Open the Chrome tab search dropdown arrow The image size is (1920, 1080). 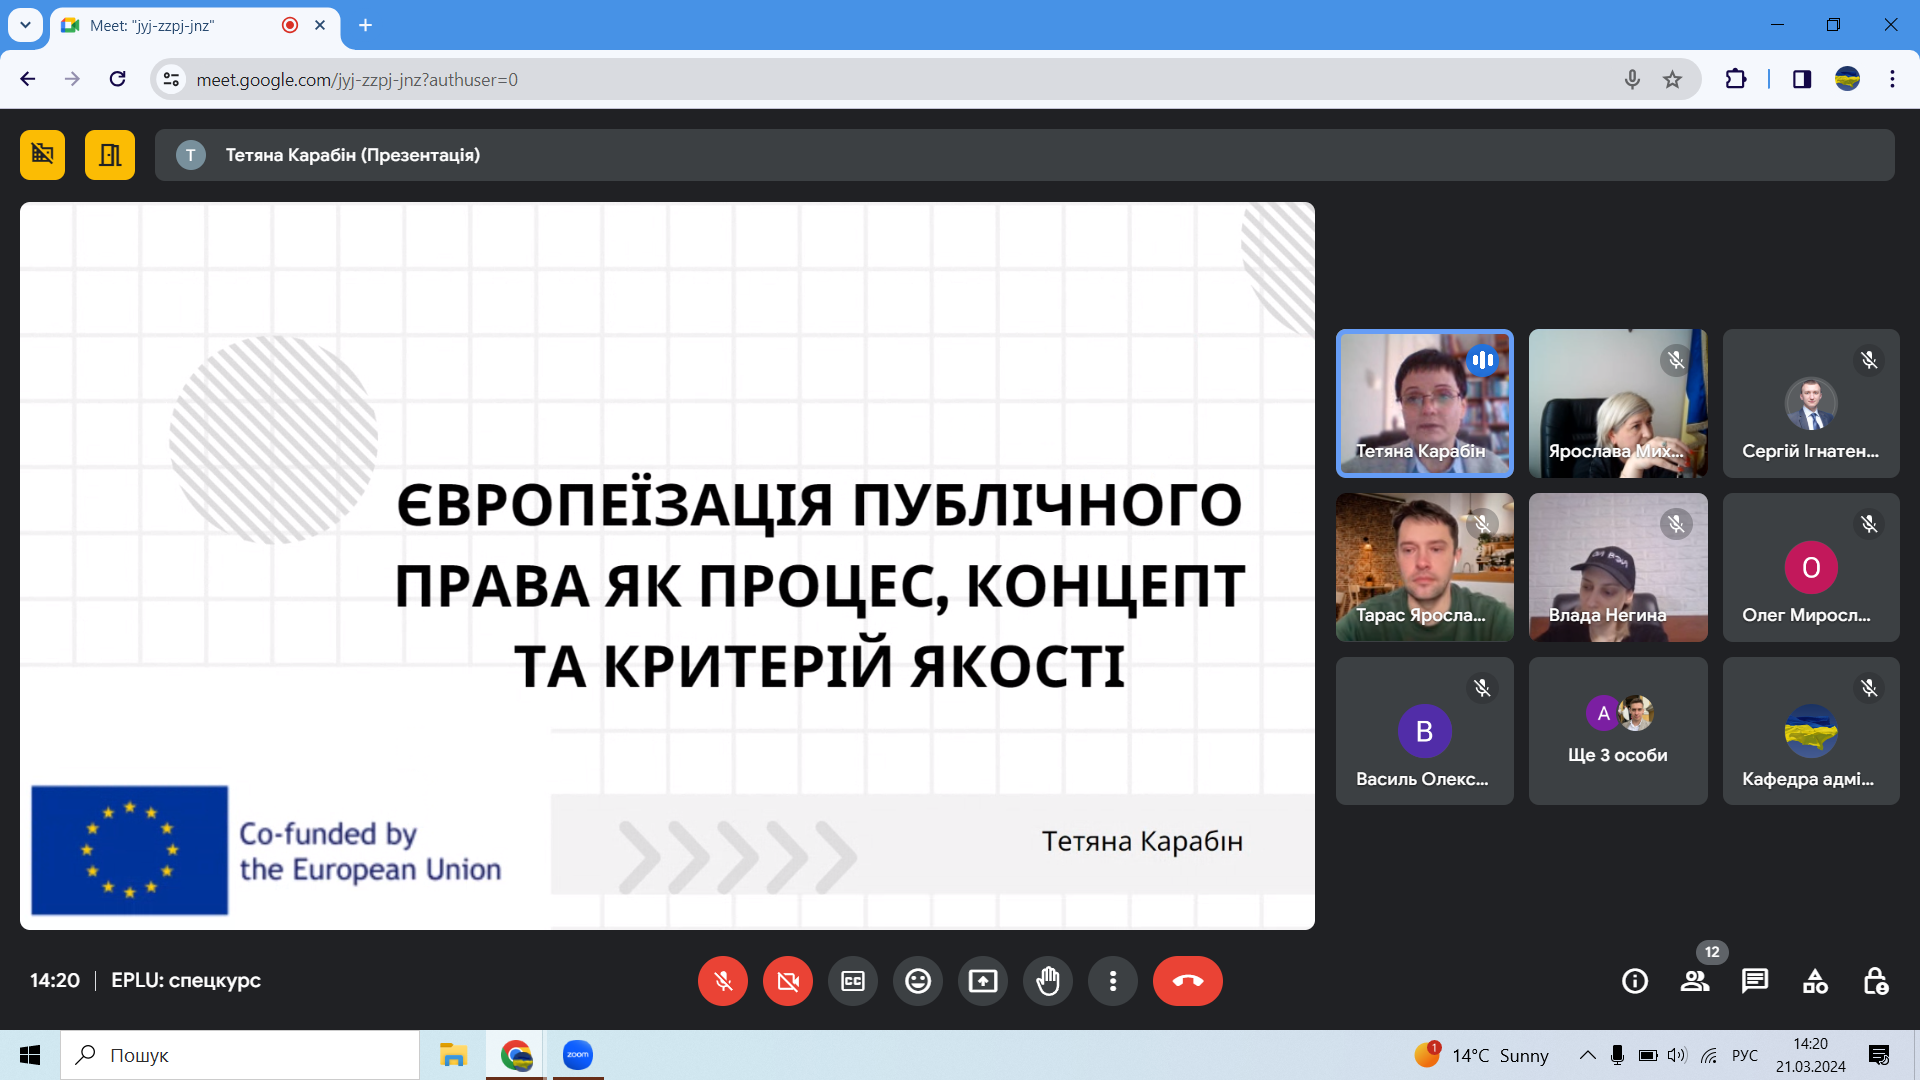pyautogui.click(x=25, y=25)
